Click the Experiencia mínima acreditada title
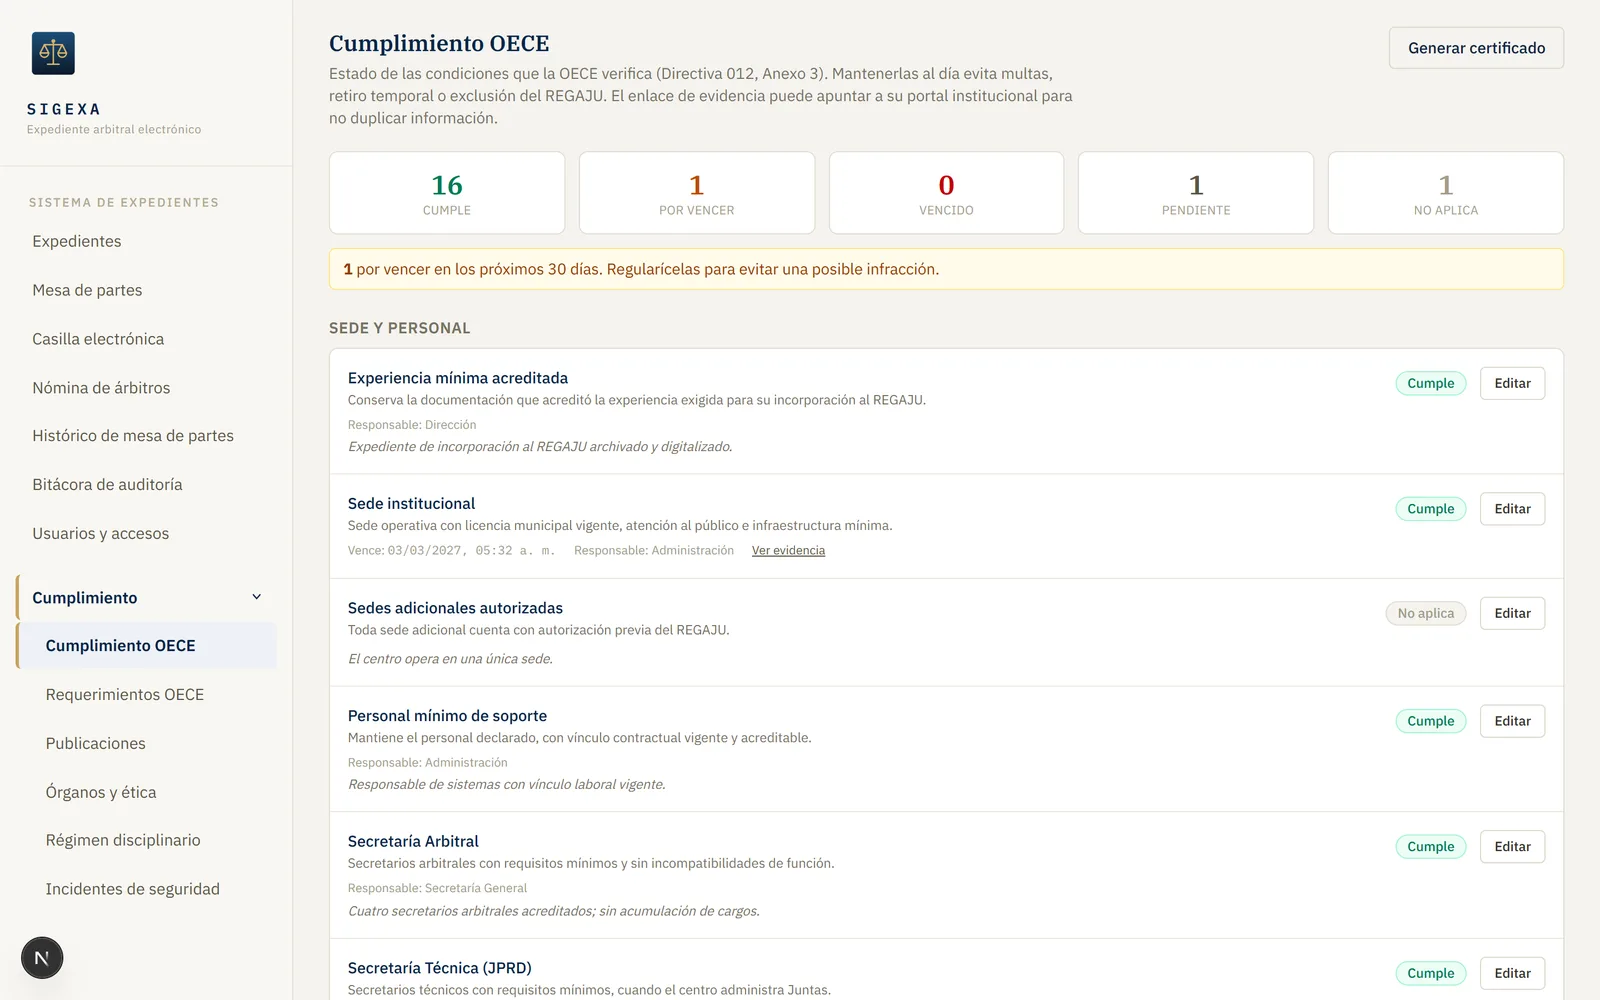This screenshot has height=1000, width=1600. point(458,378)
